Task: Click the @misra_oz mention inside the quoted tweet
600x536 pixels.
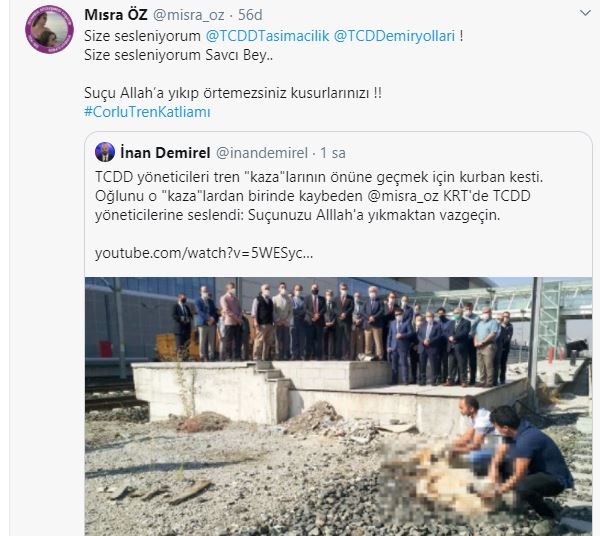Action: click(x=403, y=196)
